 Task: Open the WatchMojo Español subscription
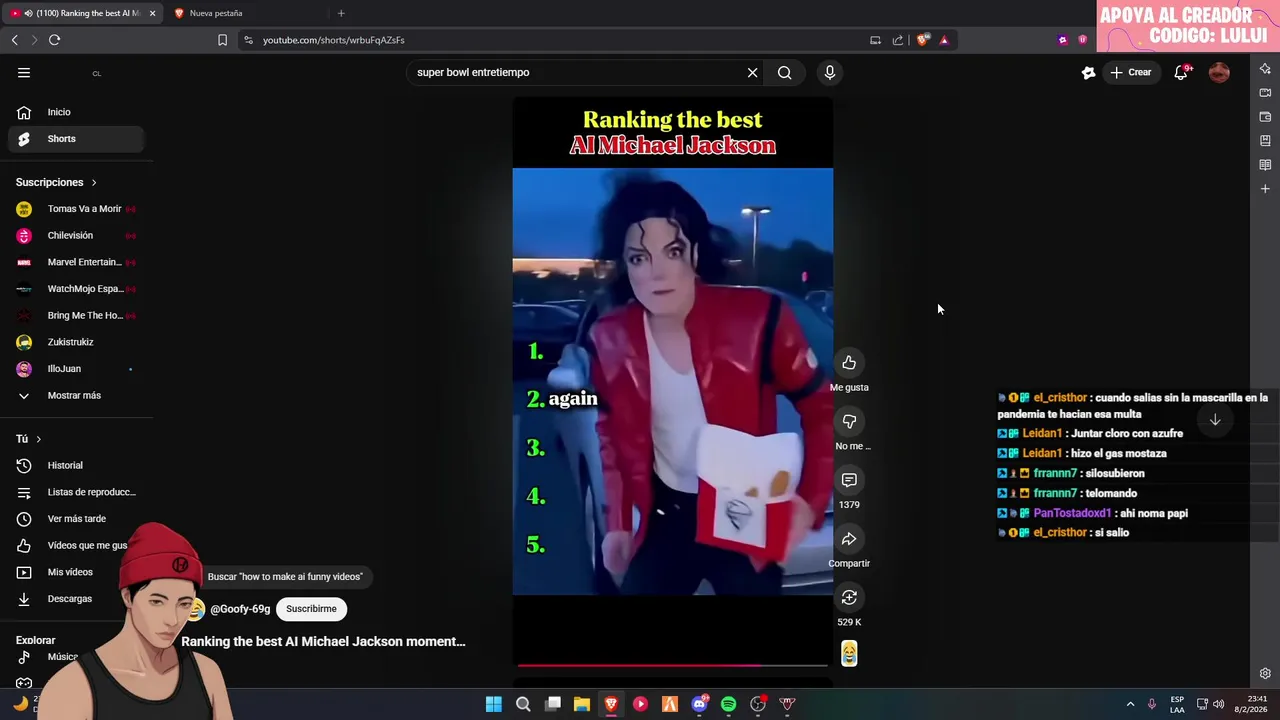(76, 289)
